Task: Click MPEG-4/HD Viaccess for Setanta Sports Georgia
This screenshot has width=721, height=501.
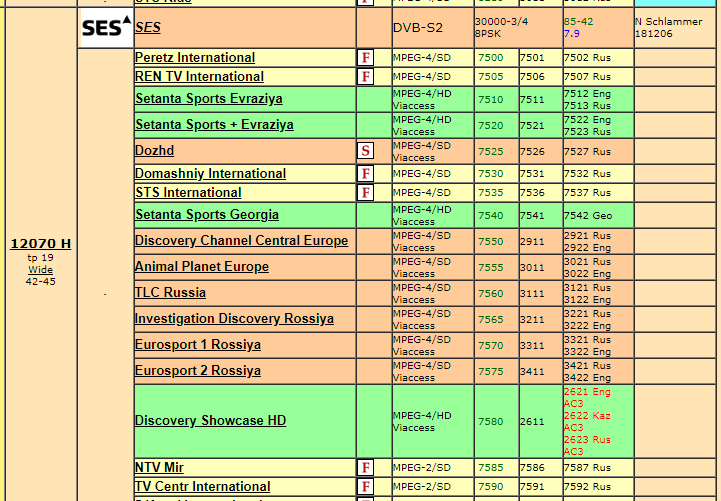Action: (422, 216)
